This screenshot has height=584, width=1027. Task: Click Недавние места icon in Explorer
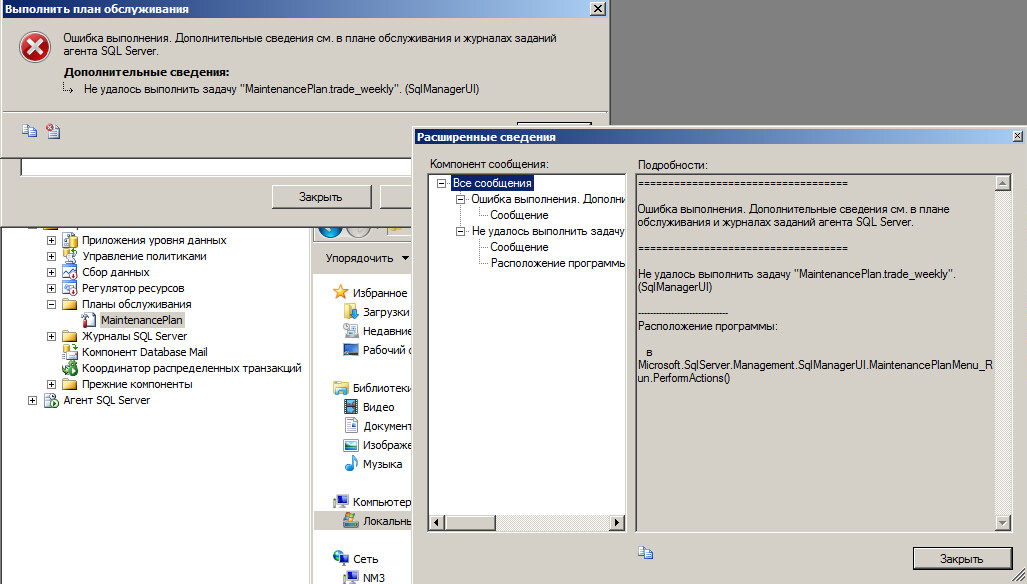click(x=351, y=331)
